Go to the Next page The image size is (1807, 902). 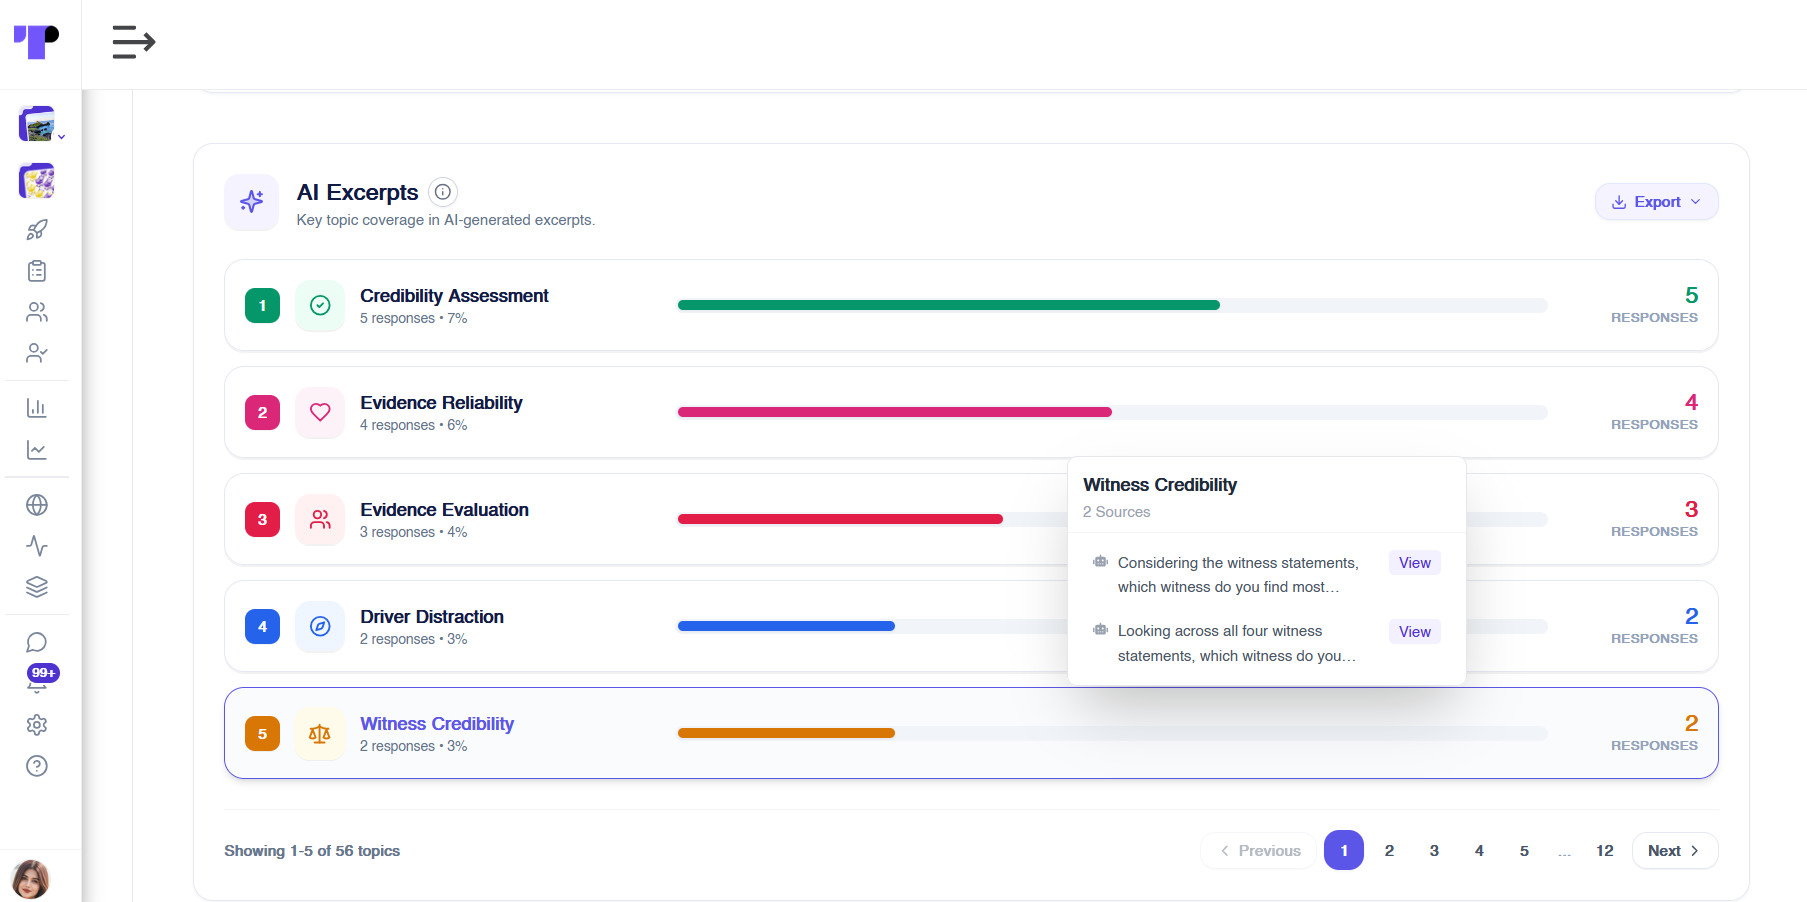point(1675,851)
